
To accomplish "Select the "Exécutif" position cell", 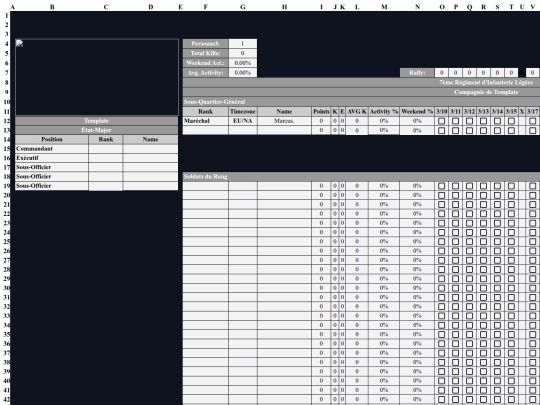I will [52, 158].
